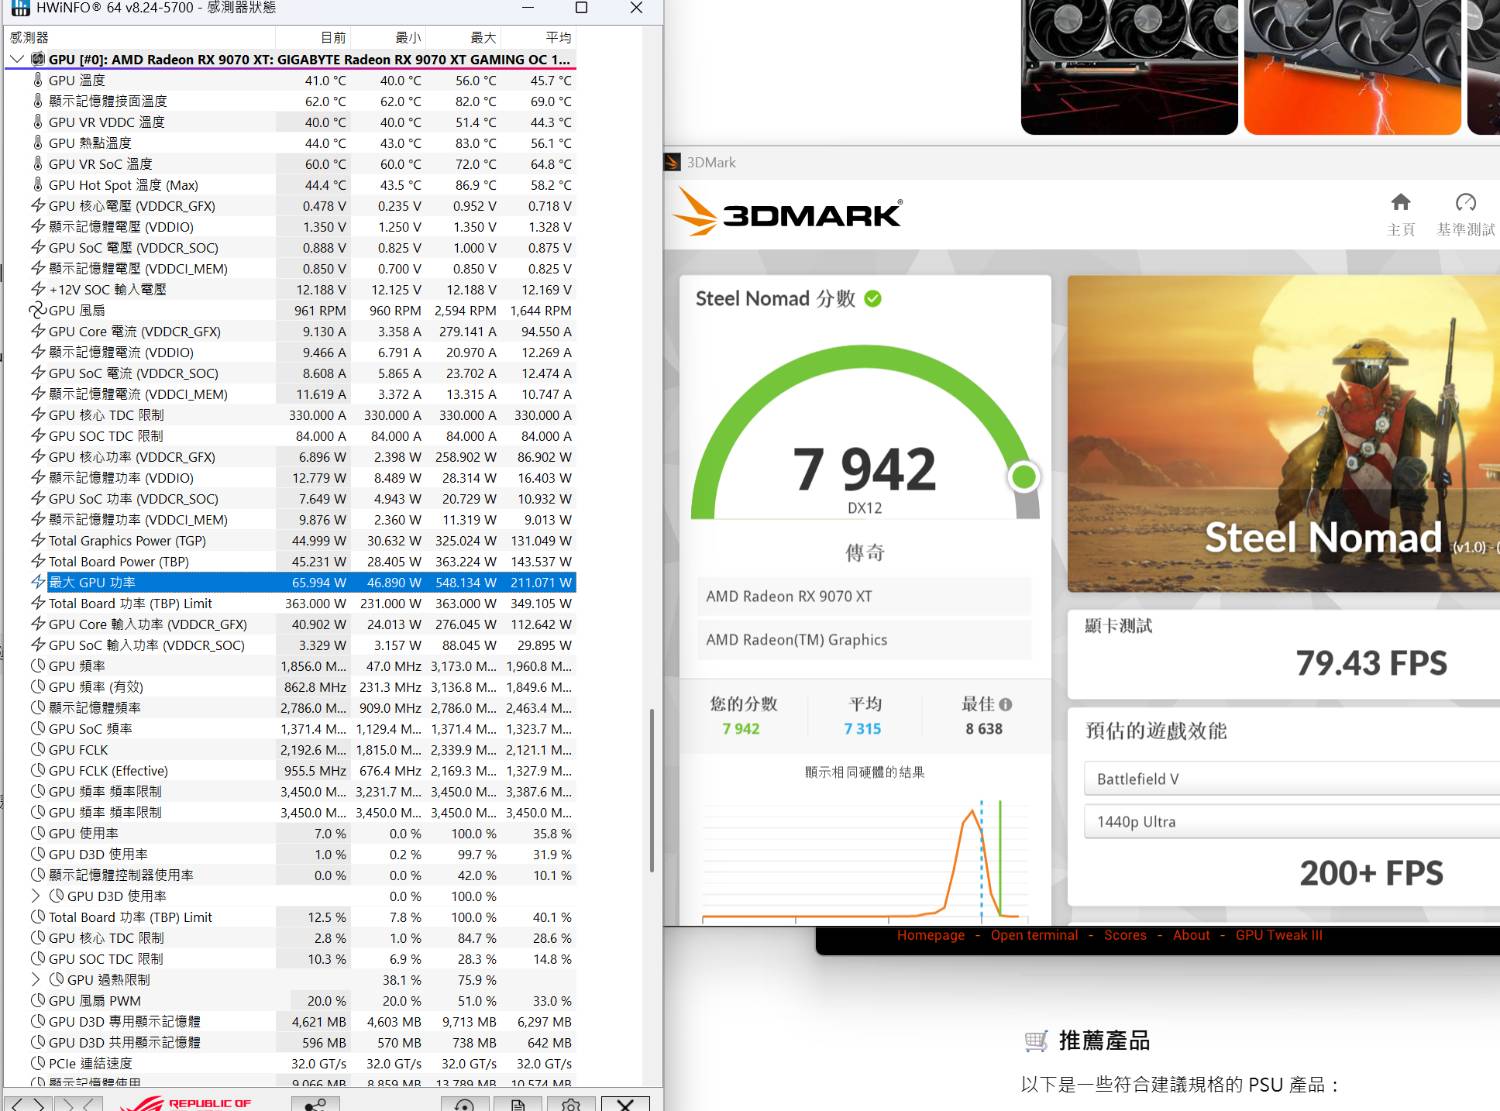Click the Scores link in background window

pos(1125,936)
